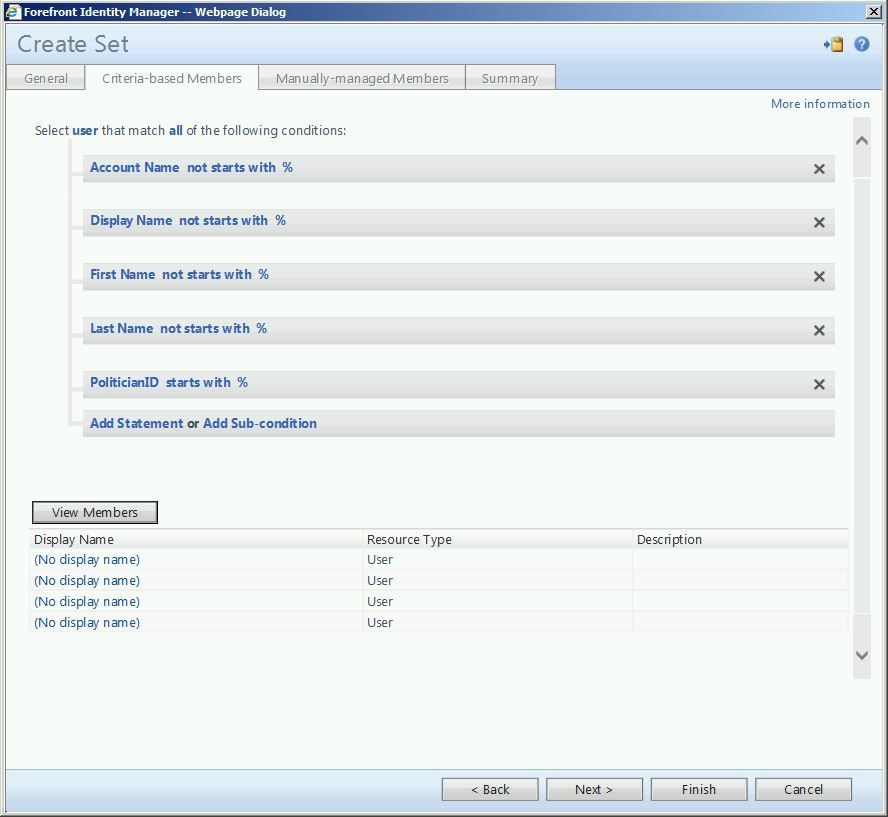Change Account Name 'not starts with' operator
This screenshot has width=888, height=817.
231,168
